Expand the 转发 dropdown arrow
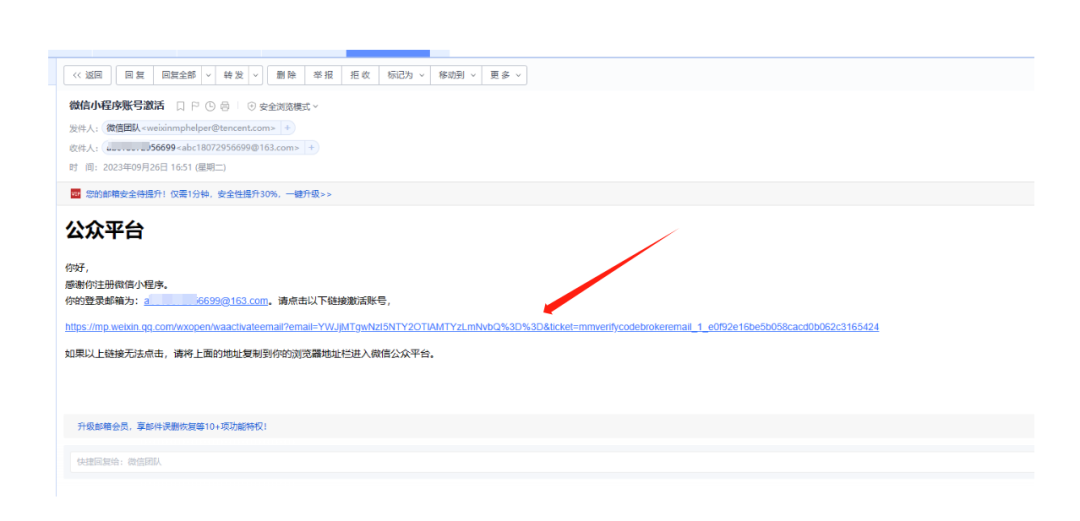Image resolution: width=1080 pixels, height=521 pixels. point(256,75)
